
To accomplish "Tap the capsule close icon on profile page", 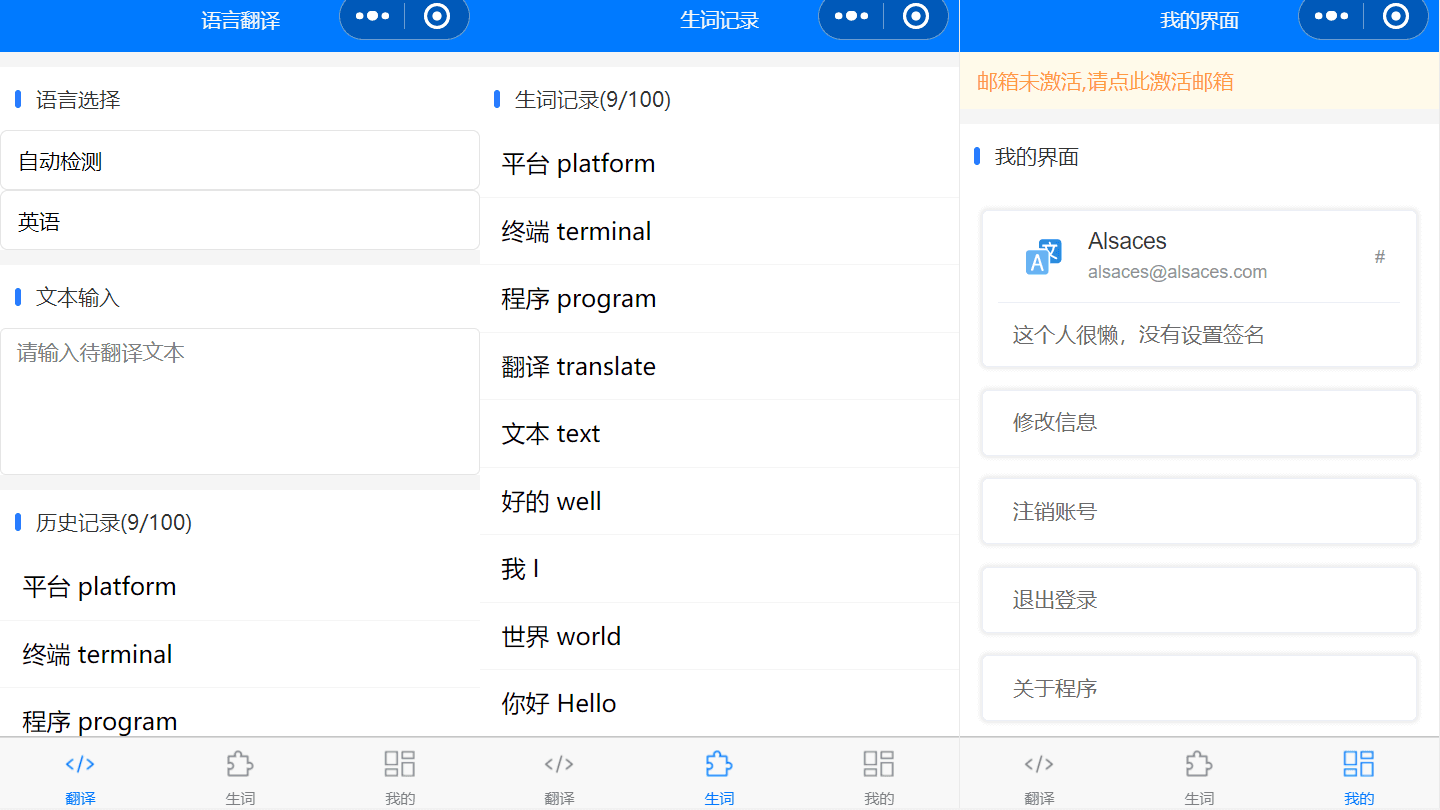I will (x=1396, y=16).
